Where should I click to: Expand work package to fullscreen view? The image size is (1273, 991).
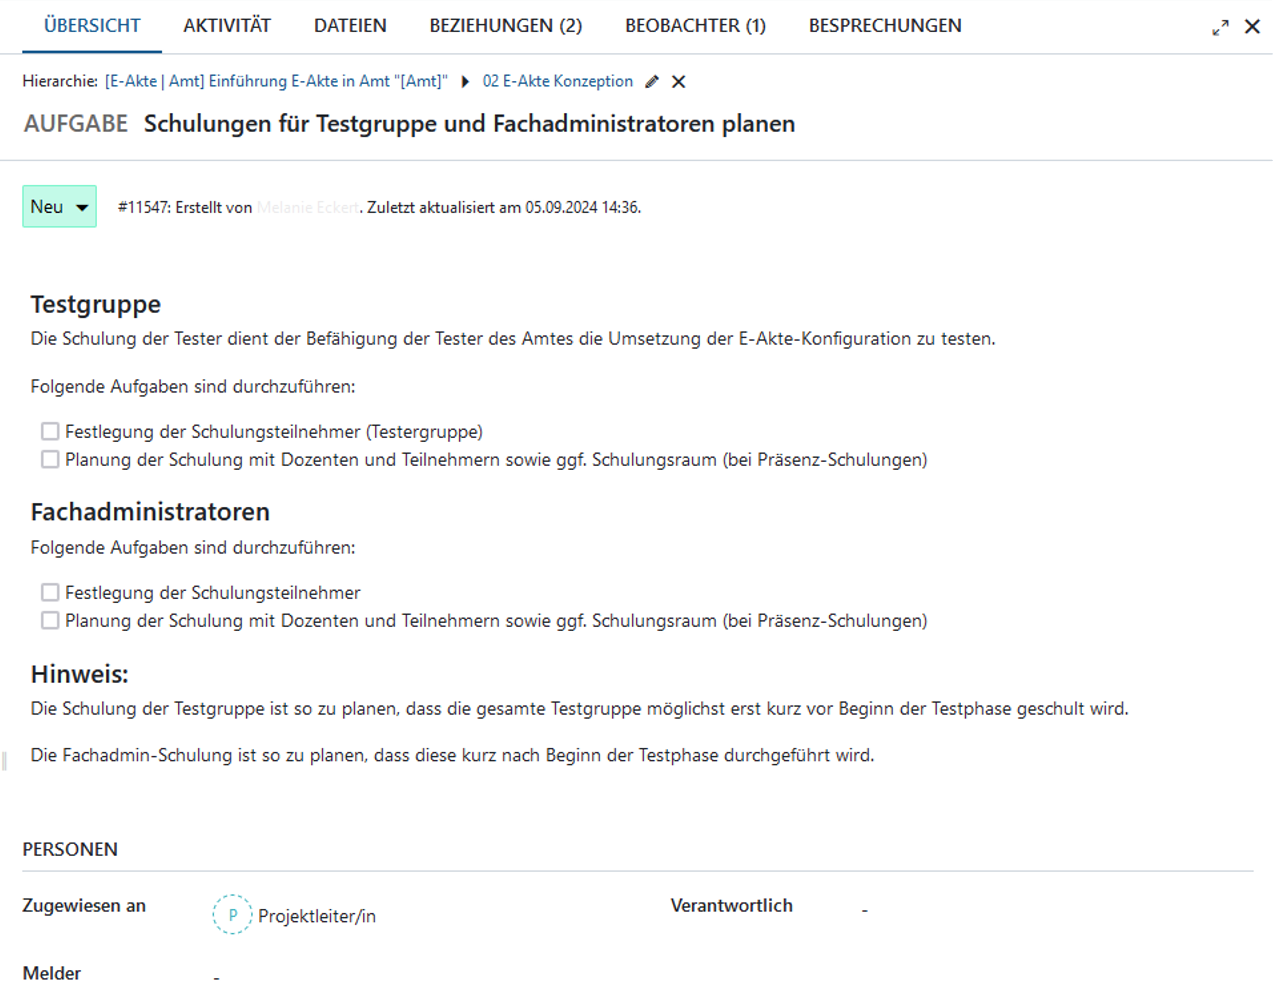1220,28
